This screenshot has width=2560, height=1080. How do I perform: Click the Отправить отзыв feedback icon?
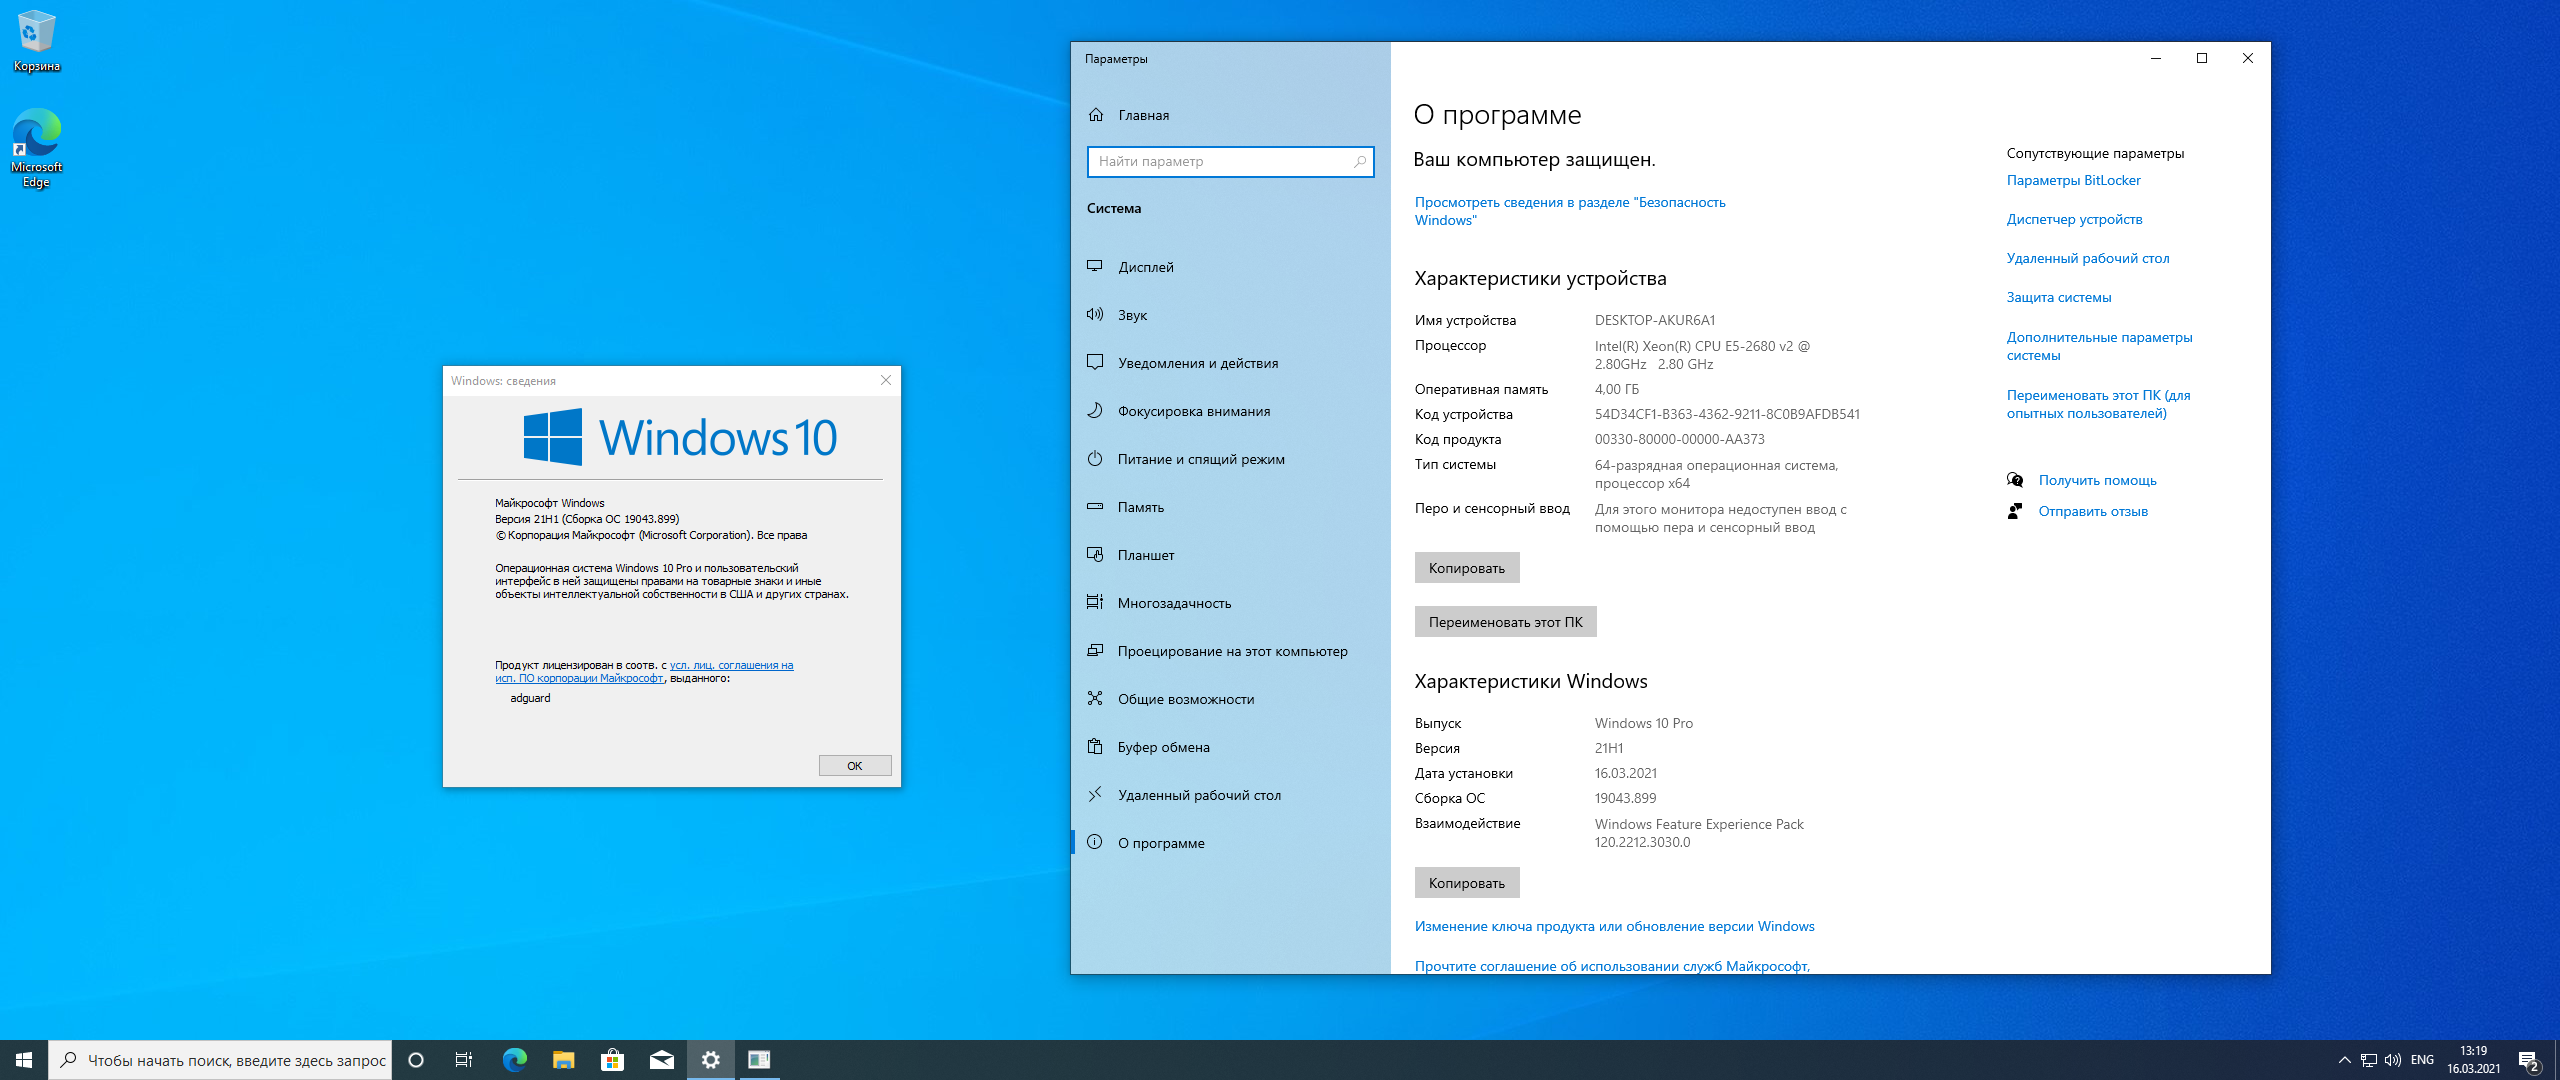(2015, 511)
